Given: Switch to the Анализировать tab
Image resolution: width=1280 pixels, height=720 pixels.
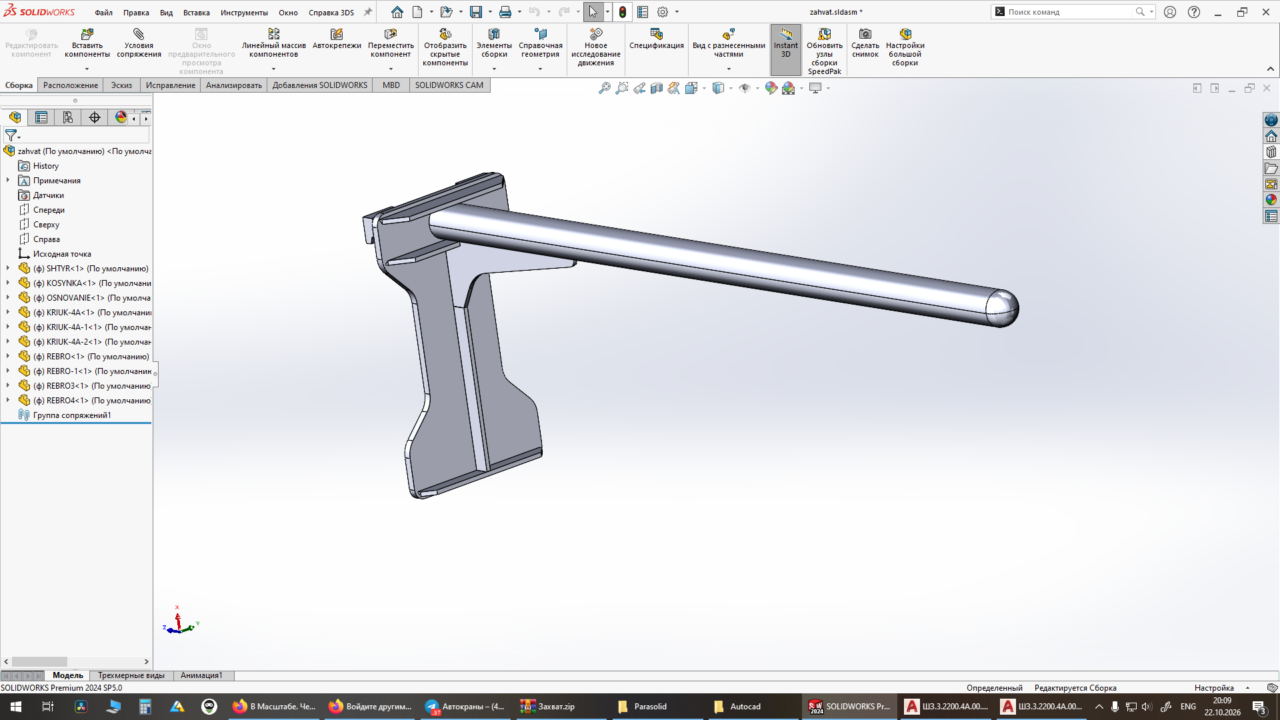Looking at the screenshot, I should pyautogui.click(x=233, y=85).
